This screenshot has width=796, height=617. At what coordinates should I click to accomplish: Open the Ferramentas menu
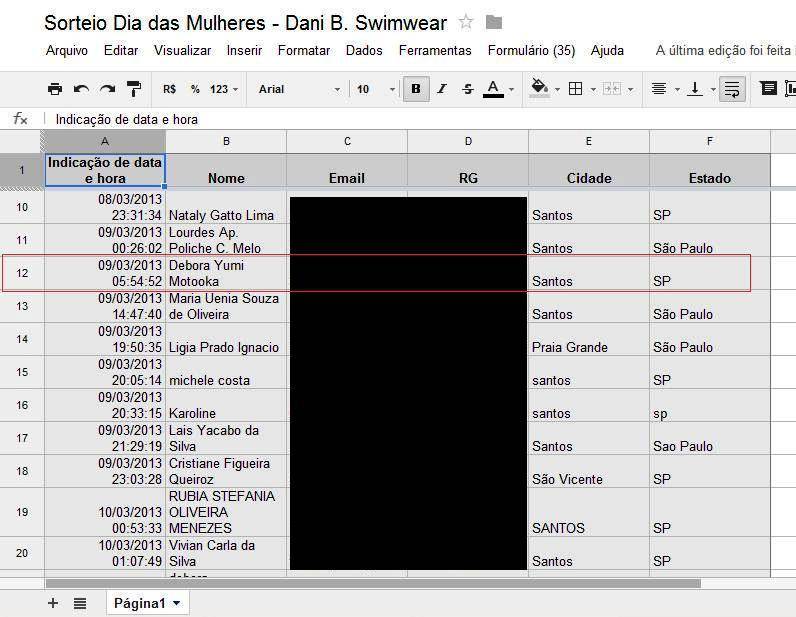(x=435, y=50)
